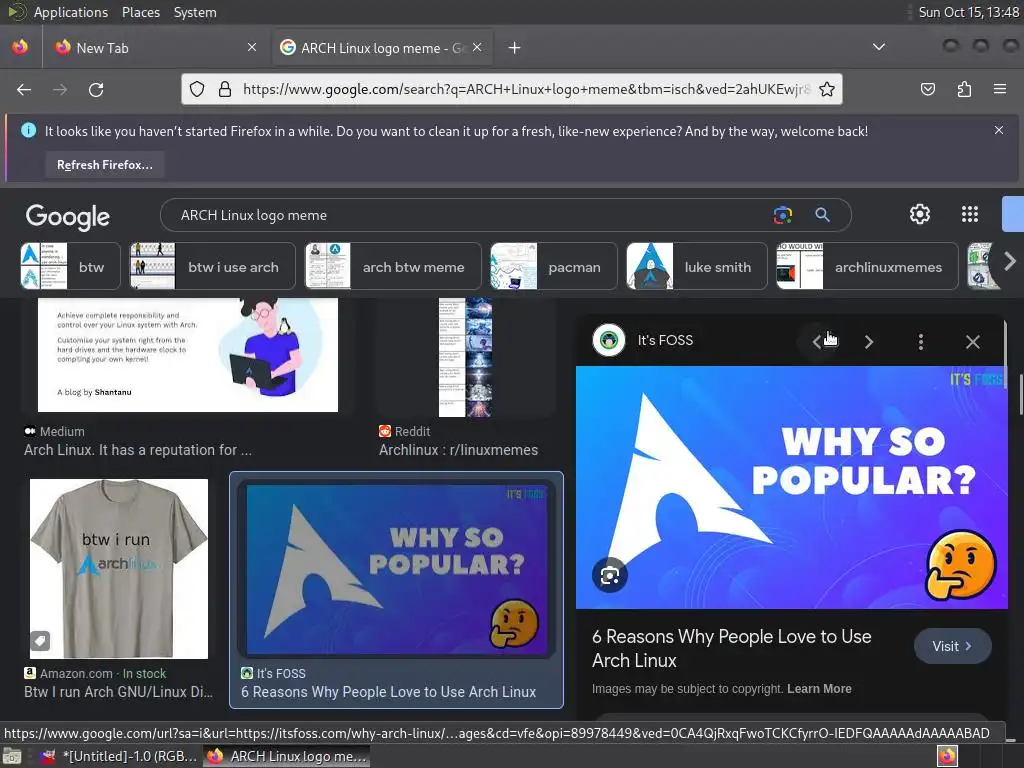This screenshot has height=768, width=1024.
Task: Open preview panel three-dot options menu
Action: tap(921, 342)
